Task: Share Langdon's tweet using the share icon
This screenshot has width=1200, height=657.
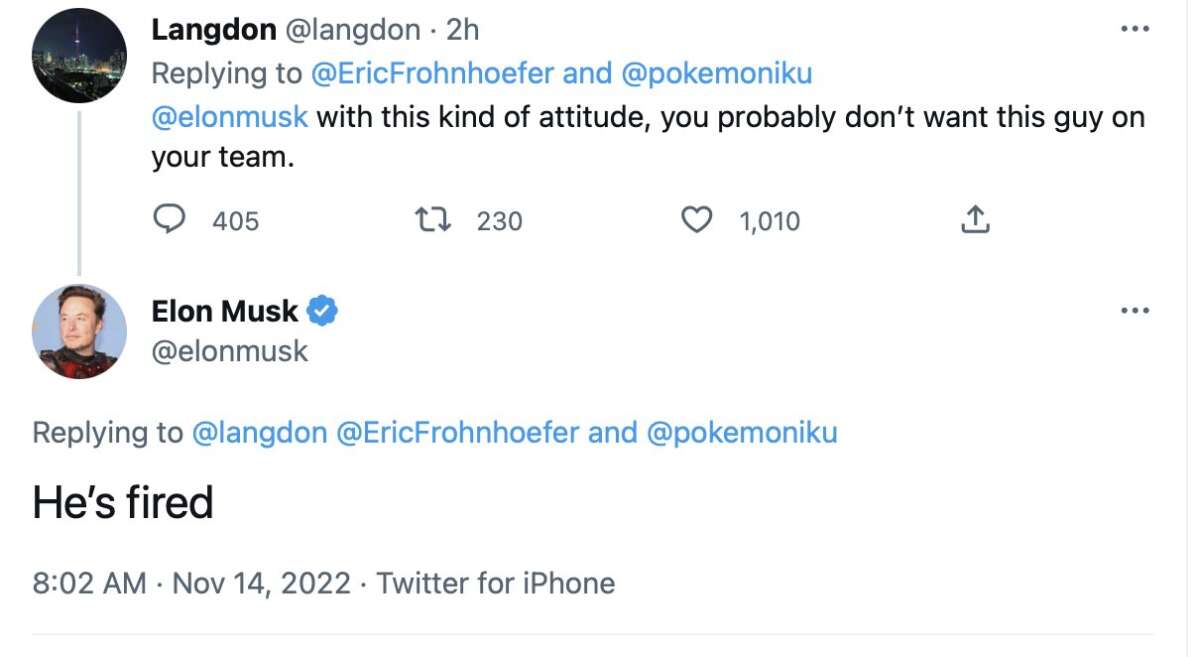Action: point(975,220)
